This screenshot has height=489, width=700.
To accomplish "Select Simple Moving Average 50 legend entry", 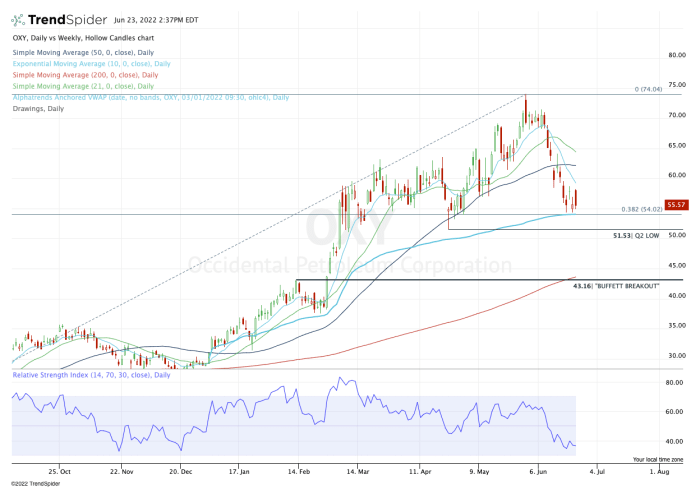I will [83, 53].
